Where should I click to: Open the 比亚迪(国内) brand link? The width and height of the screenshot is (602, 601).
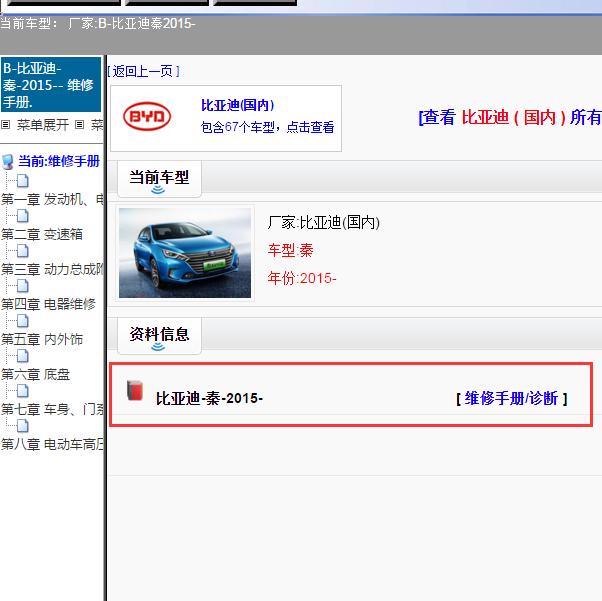238,105
